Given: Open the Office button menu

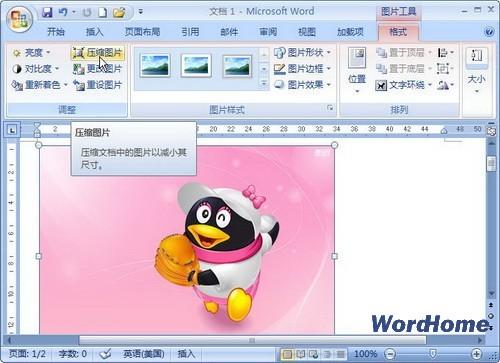Looking at the screenshot, I should [20, 18].
